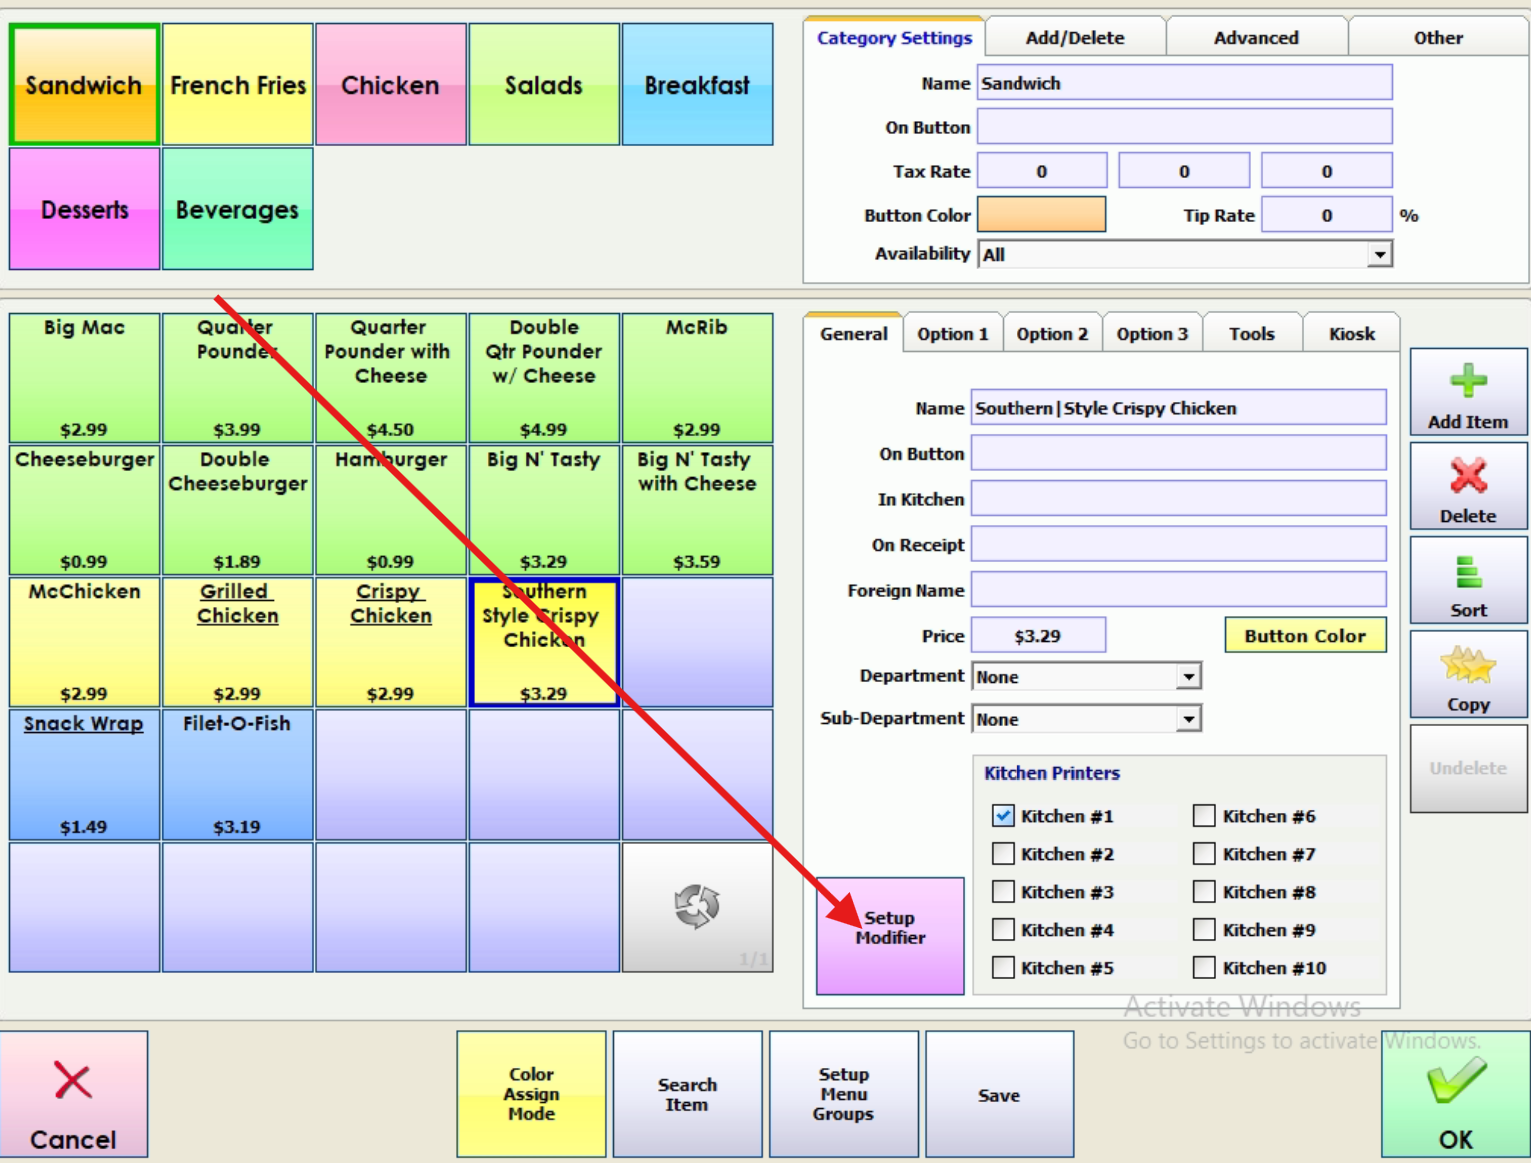Click the Tip Rate field
This screenshot has height=1163, width=1531.
1326,215
